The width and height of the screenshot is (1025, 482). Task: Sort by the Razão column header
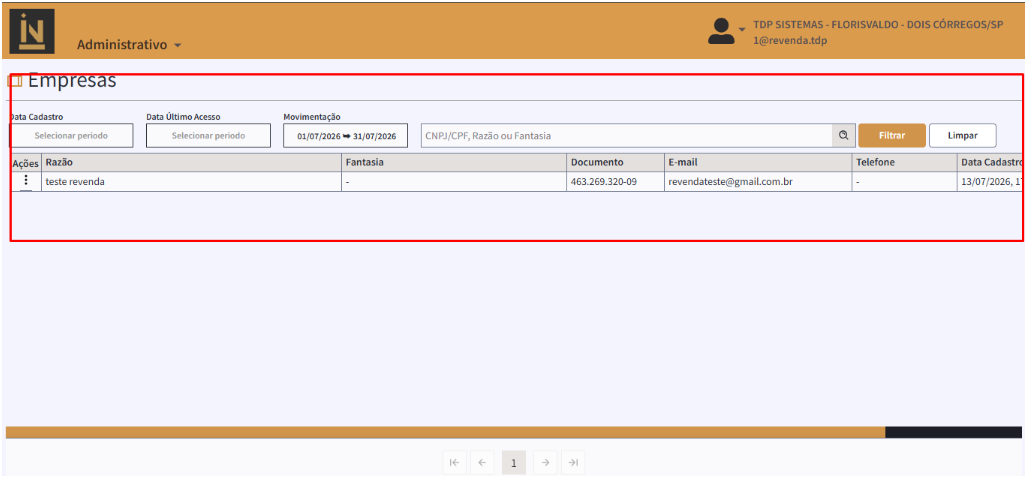coord(192,162)
